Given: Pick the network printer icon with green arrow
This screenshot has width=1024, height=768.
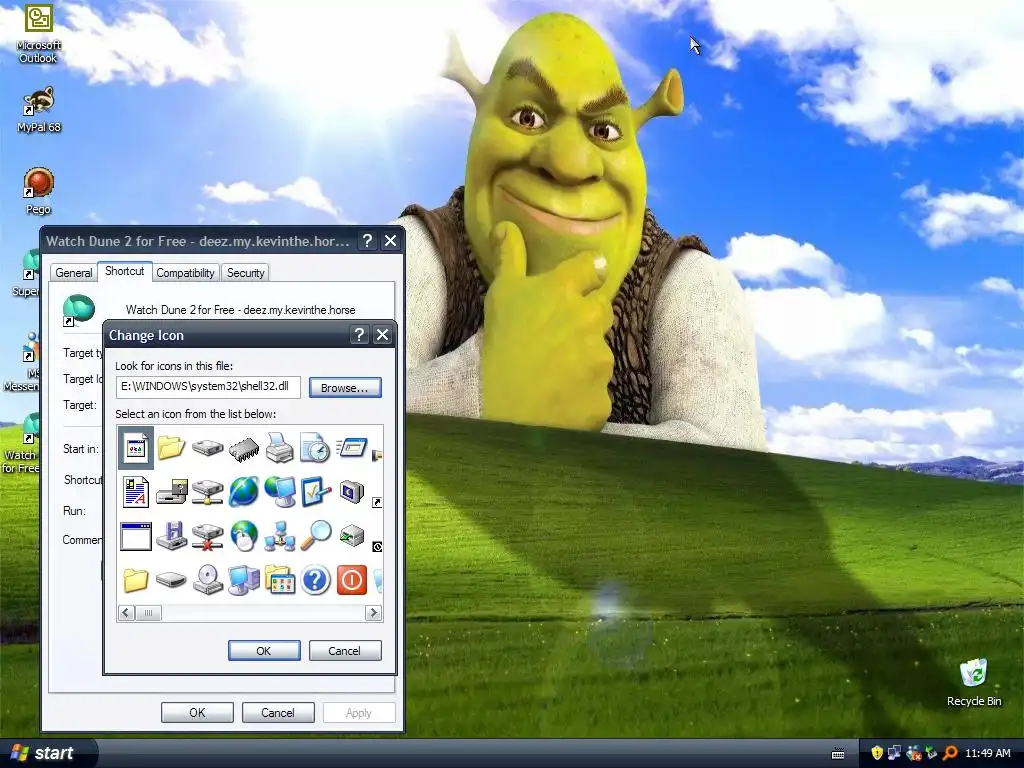Looking at the screenshot, I should click(351, 536).
